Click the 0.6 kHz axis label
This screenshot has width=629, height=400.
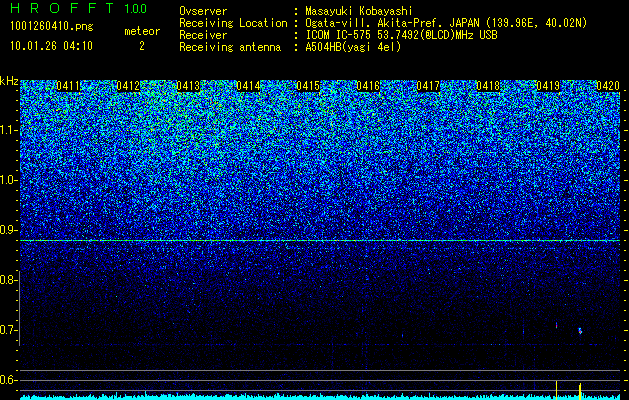(8, 380)
